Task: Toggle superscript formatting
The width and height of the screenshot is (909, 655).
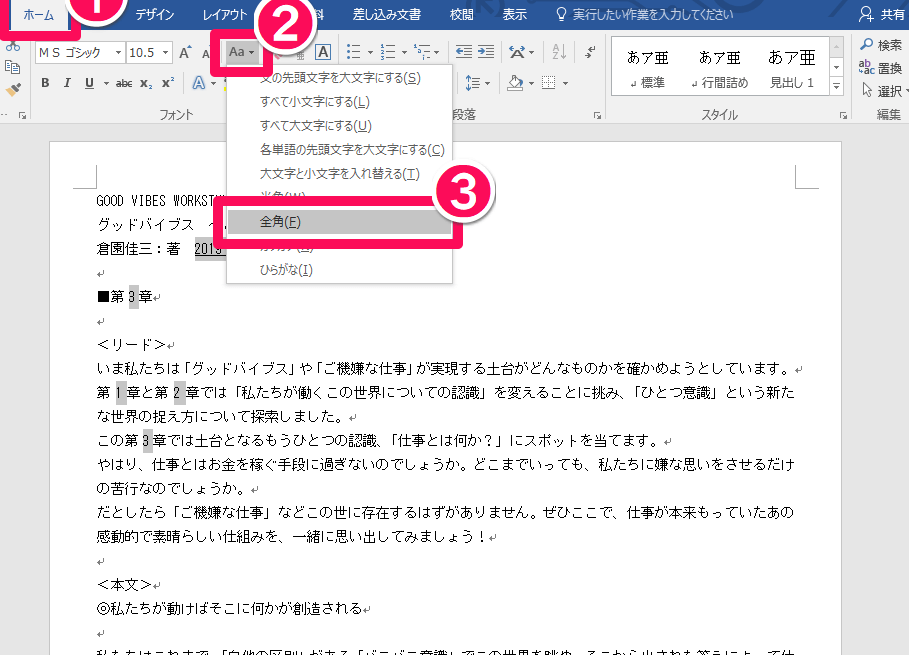Action: tap(168, 83)
